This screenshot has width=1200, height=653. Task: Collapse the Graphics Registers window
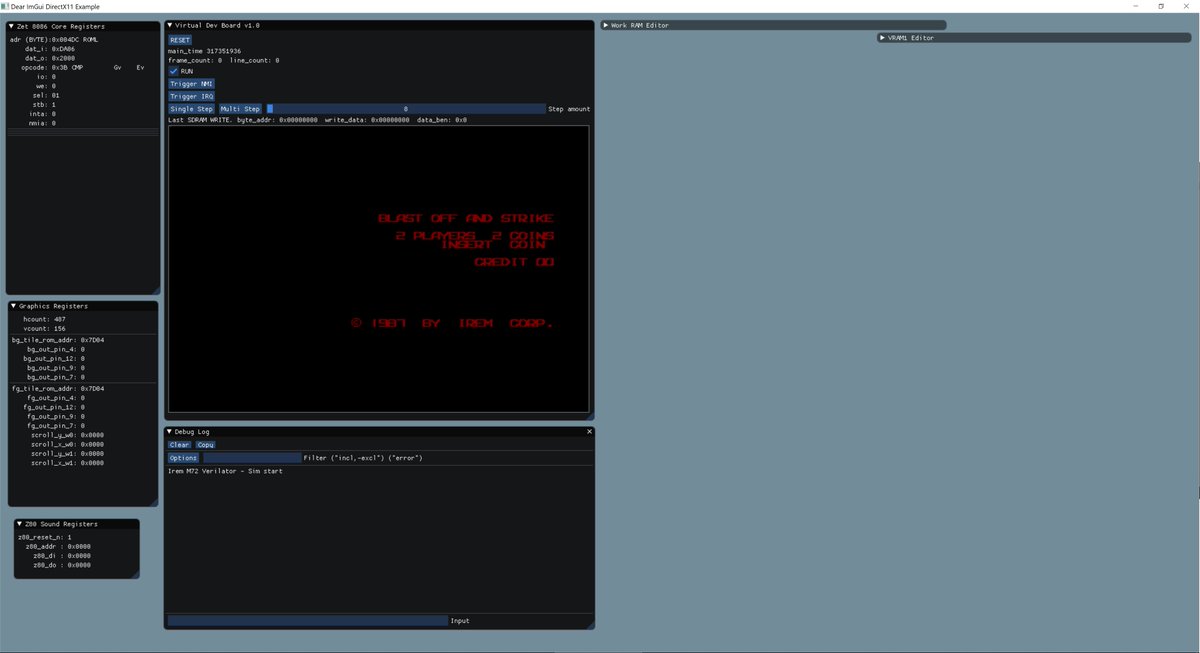tap(14, 306)
